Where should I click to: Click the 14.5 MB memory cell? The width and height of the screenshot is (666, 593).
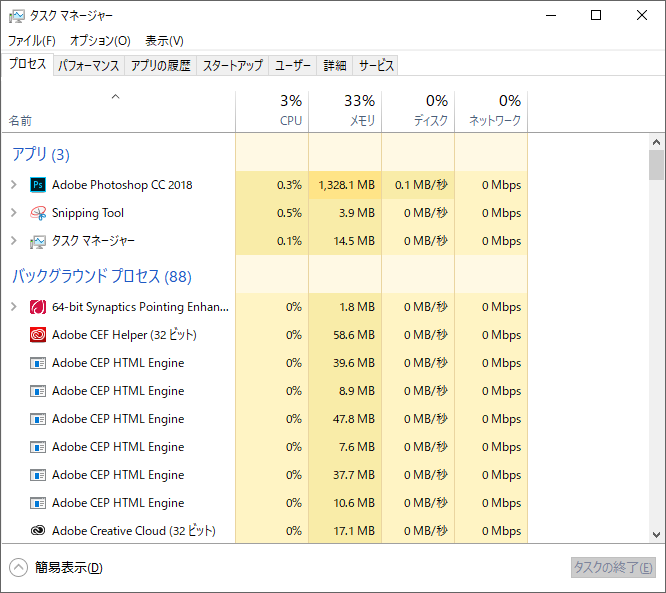[345, 241]
